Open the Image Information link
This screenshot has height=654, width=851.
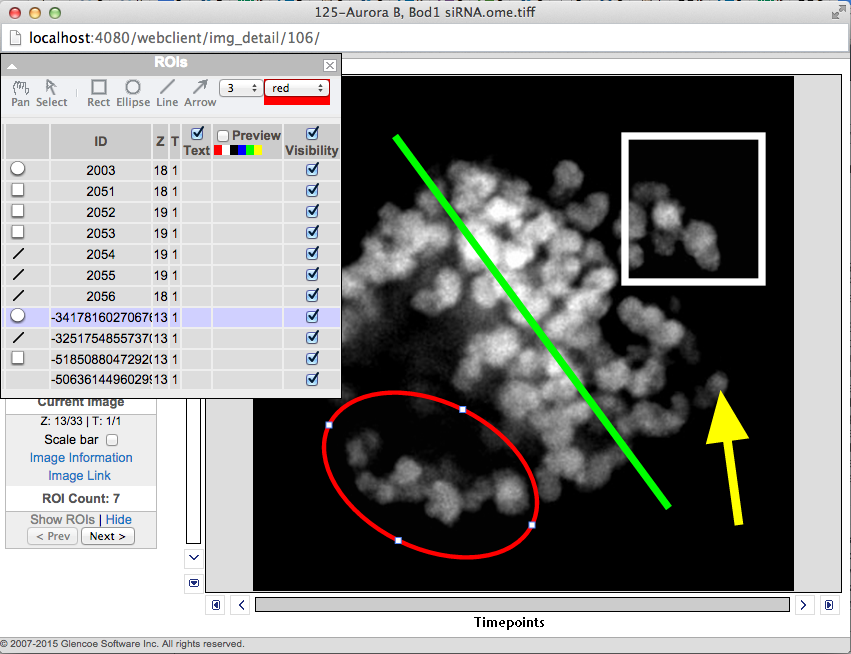coord(81,458)
